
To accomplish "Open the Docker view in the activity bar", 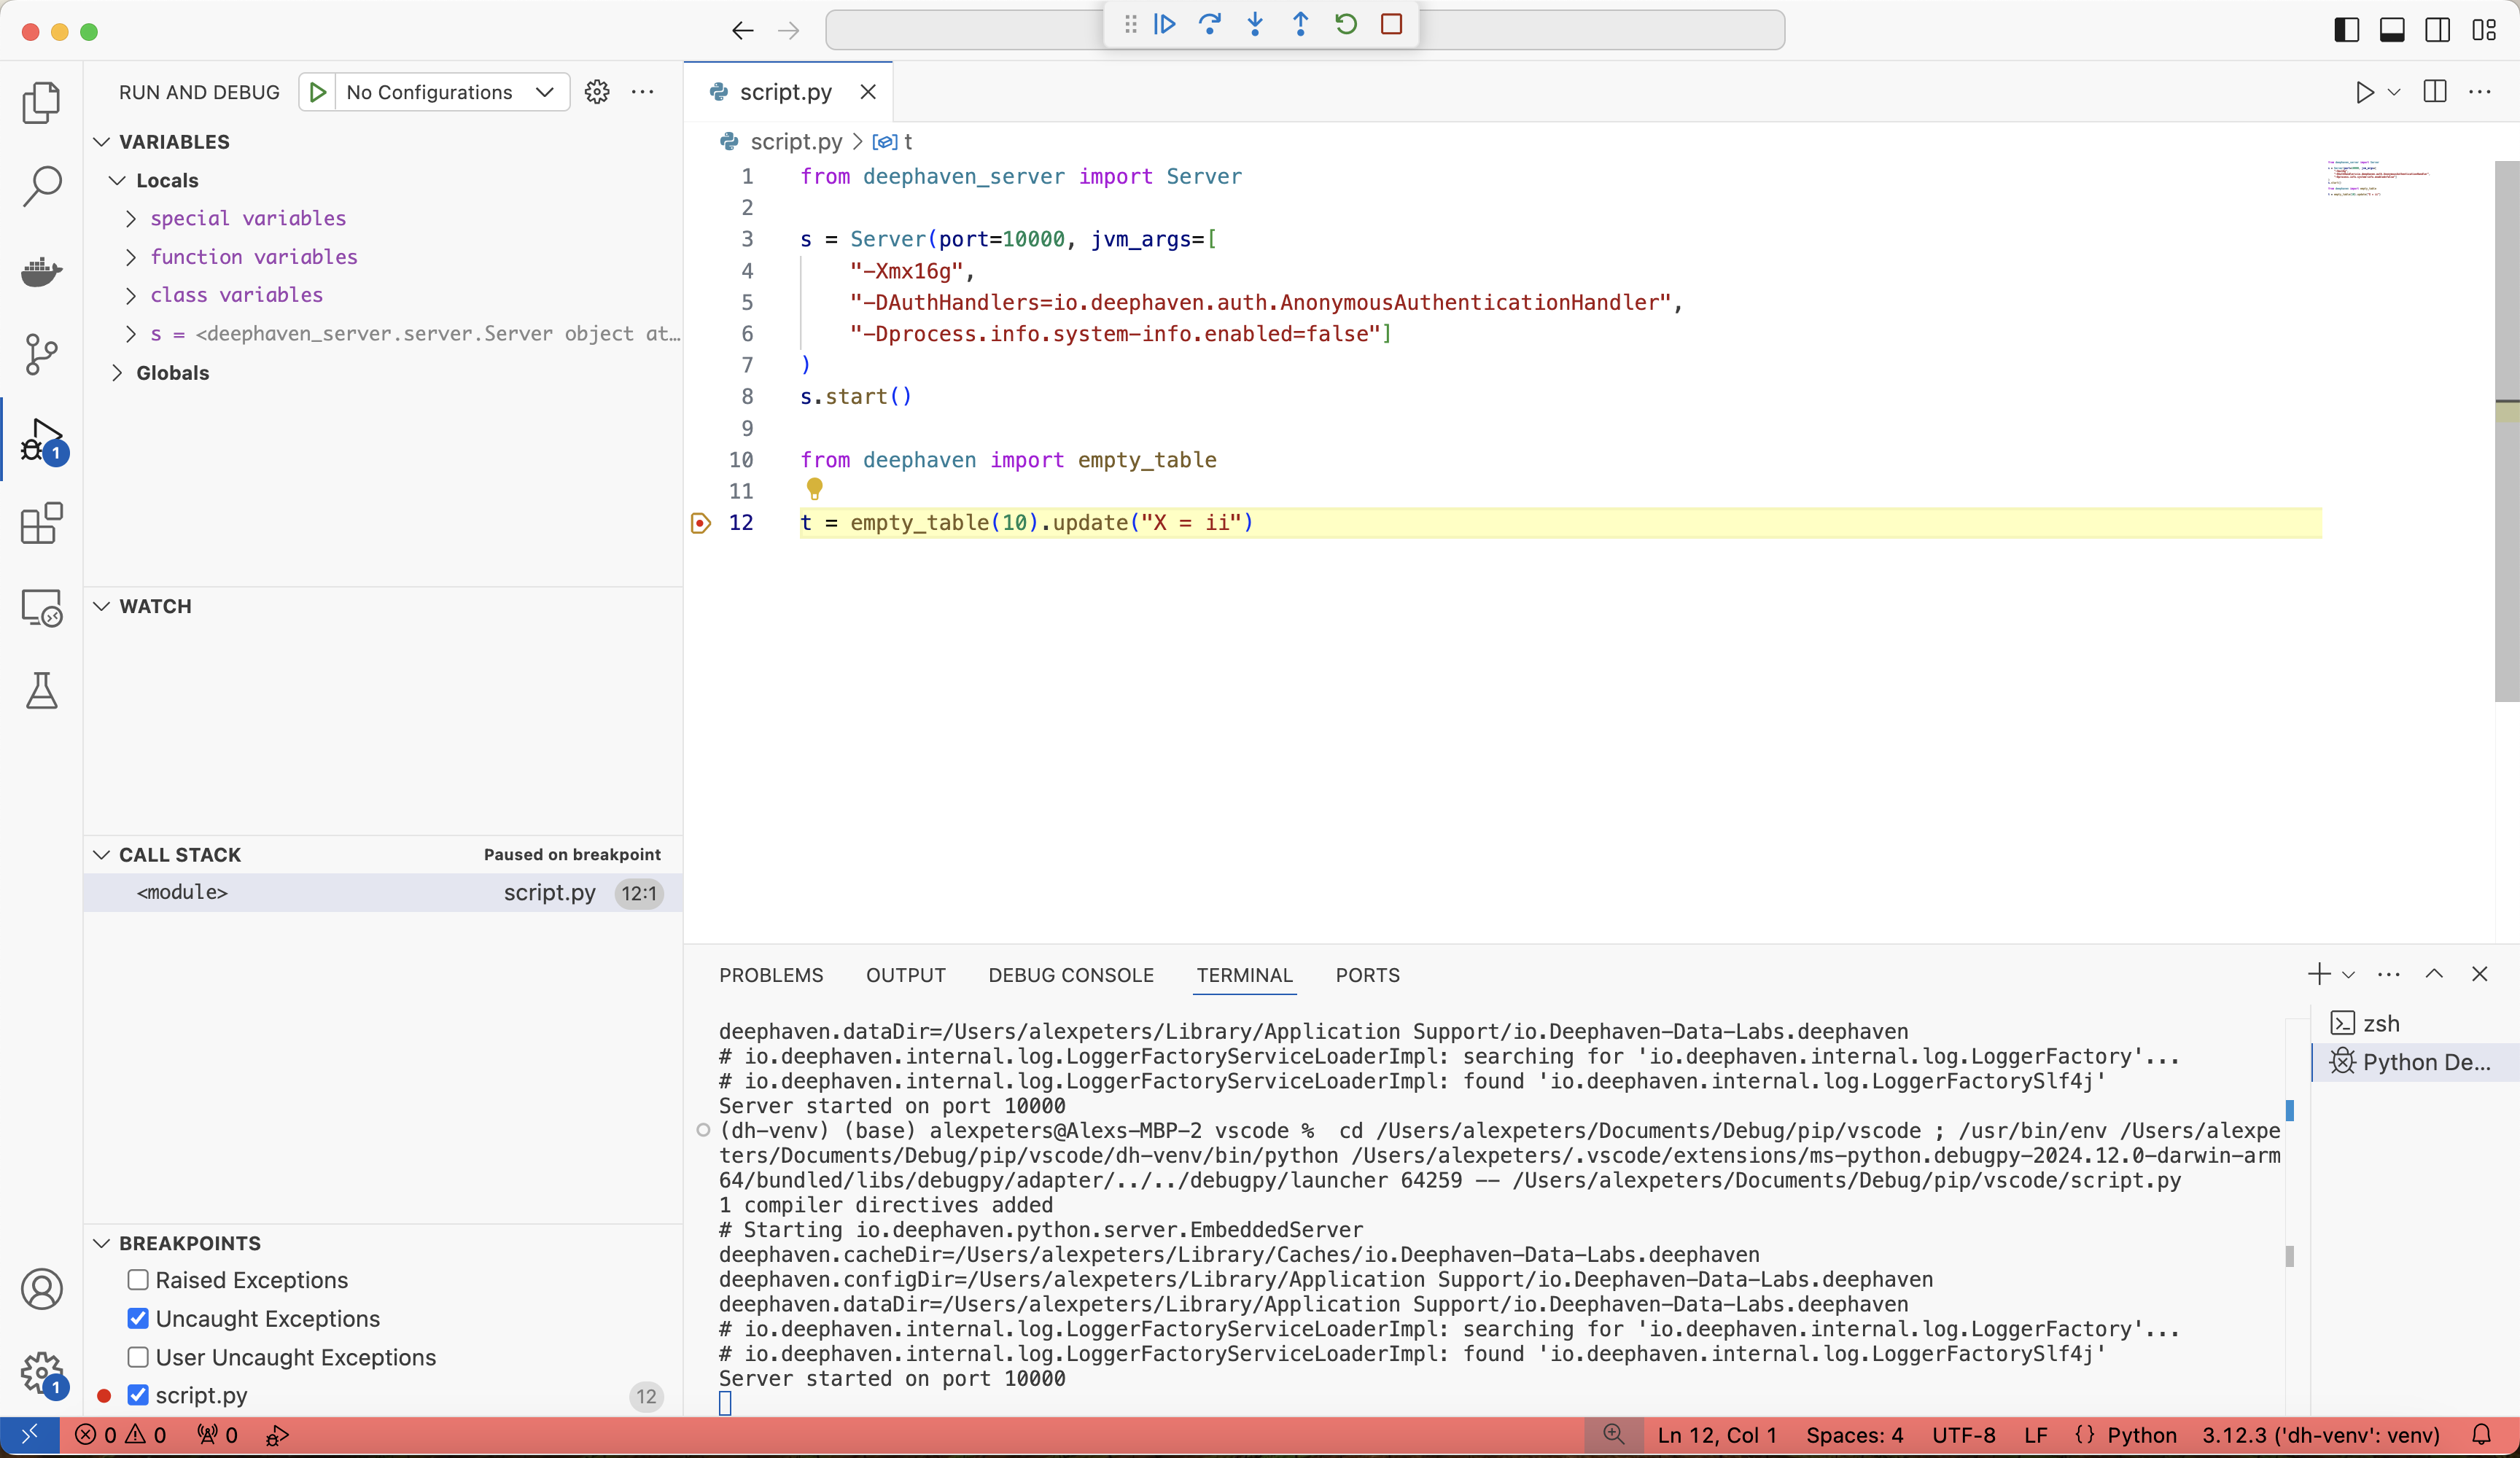I will pos(41,270).
